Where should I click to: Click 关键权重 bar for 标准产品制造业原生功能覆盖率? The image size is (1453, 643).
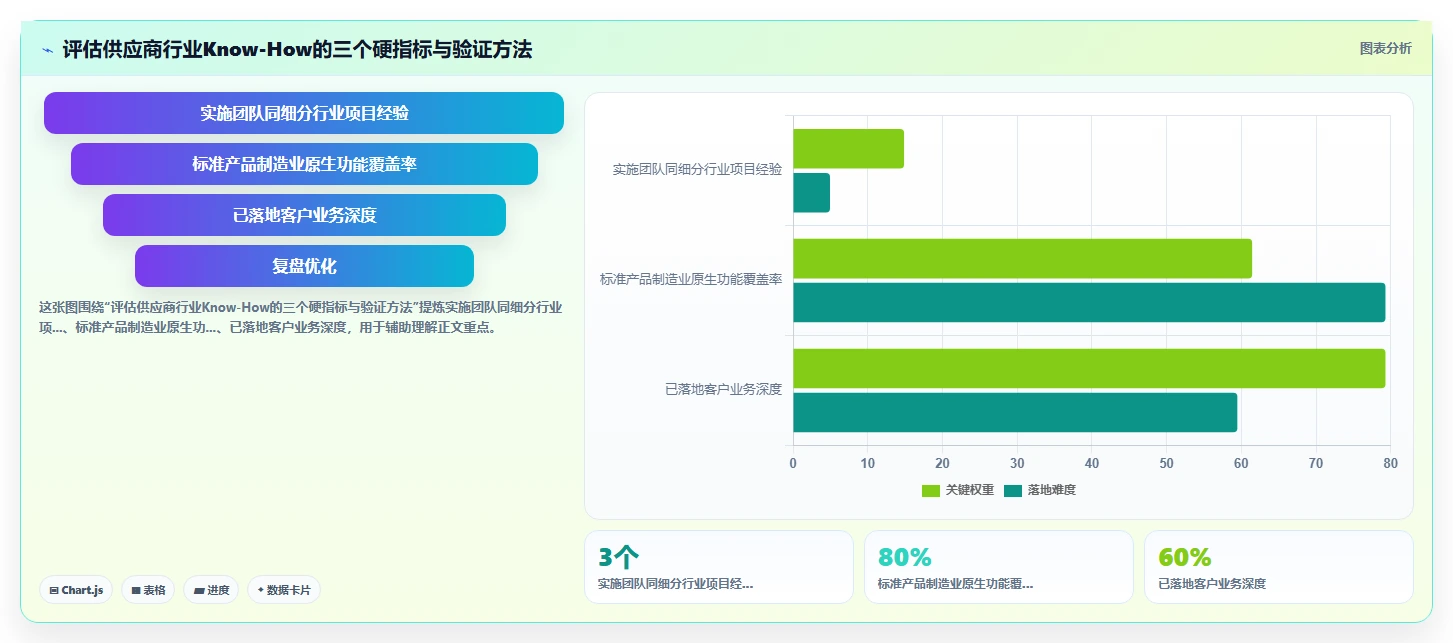tap(1022, 258)
